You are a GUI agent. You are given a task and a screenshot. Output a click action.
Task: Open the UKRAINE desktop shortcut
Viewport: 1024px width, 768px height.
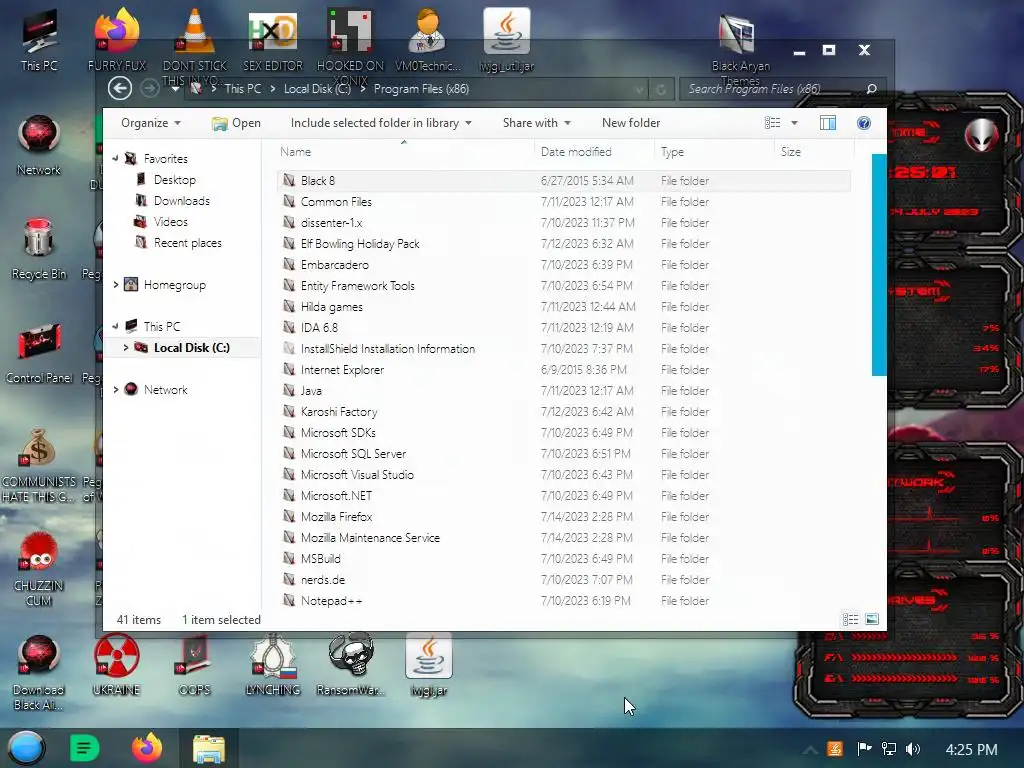[116, 665]
